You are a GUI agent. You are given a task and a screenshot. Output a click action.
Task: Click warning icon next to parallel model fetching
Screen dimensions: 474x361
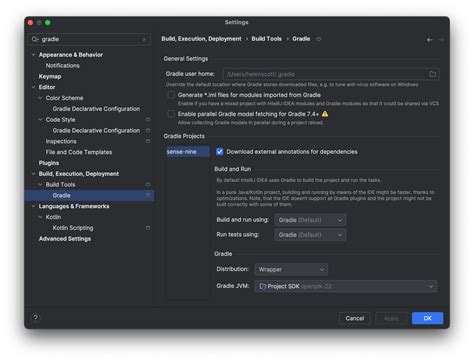(325, 114)
